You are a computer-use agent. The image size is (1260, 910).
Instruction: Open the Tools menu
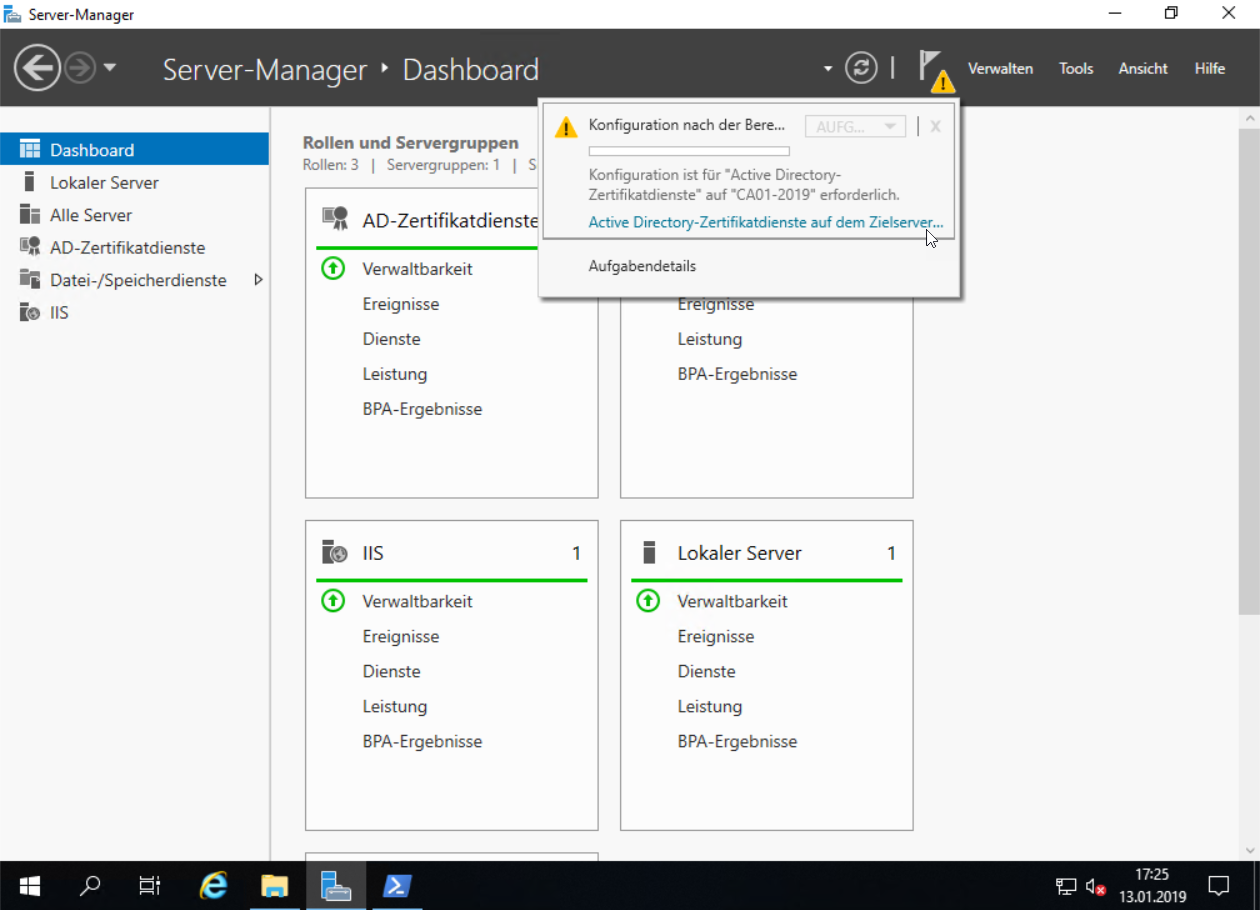(1076, 69)
